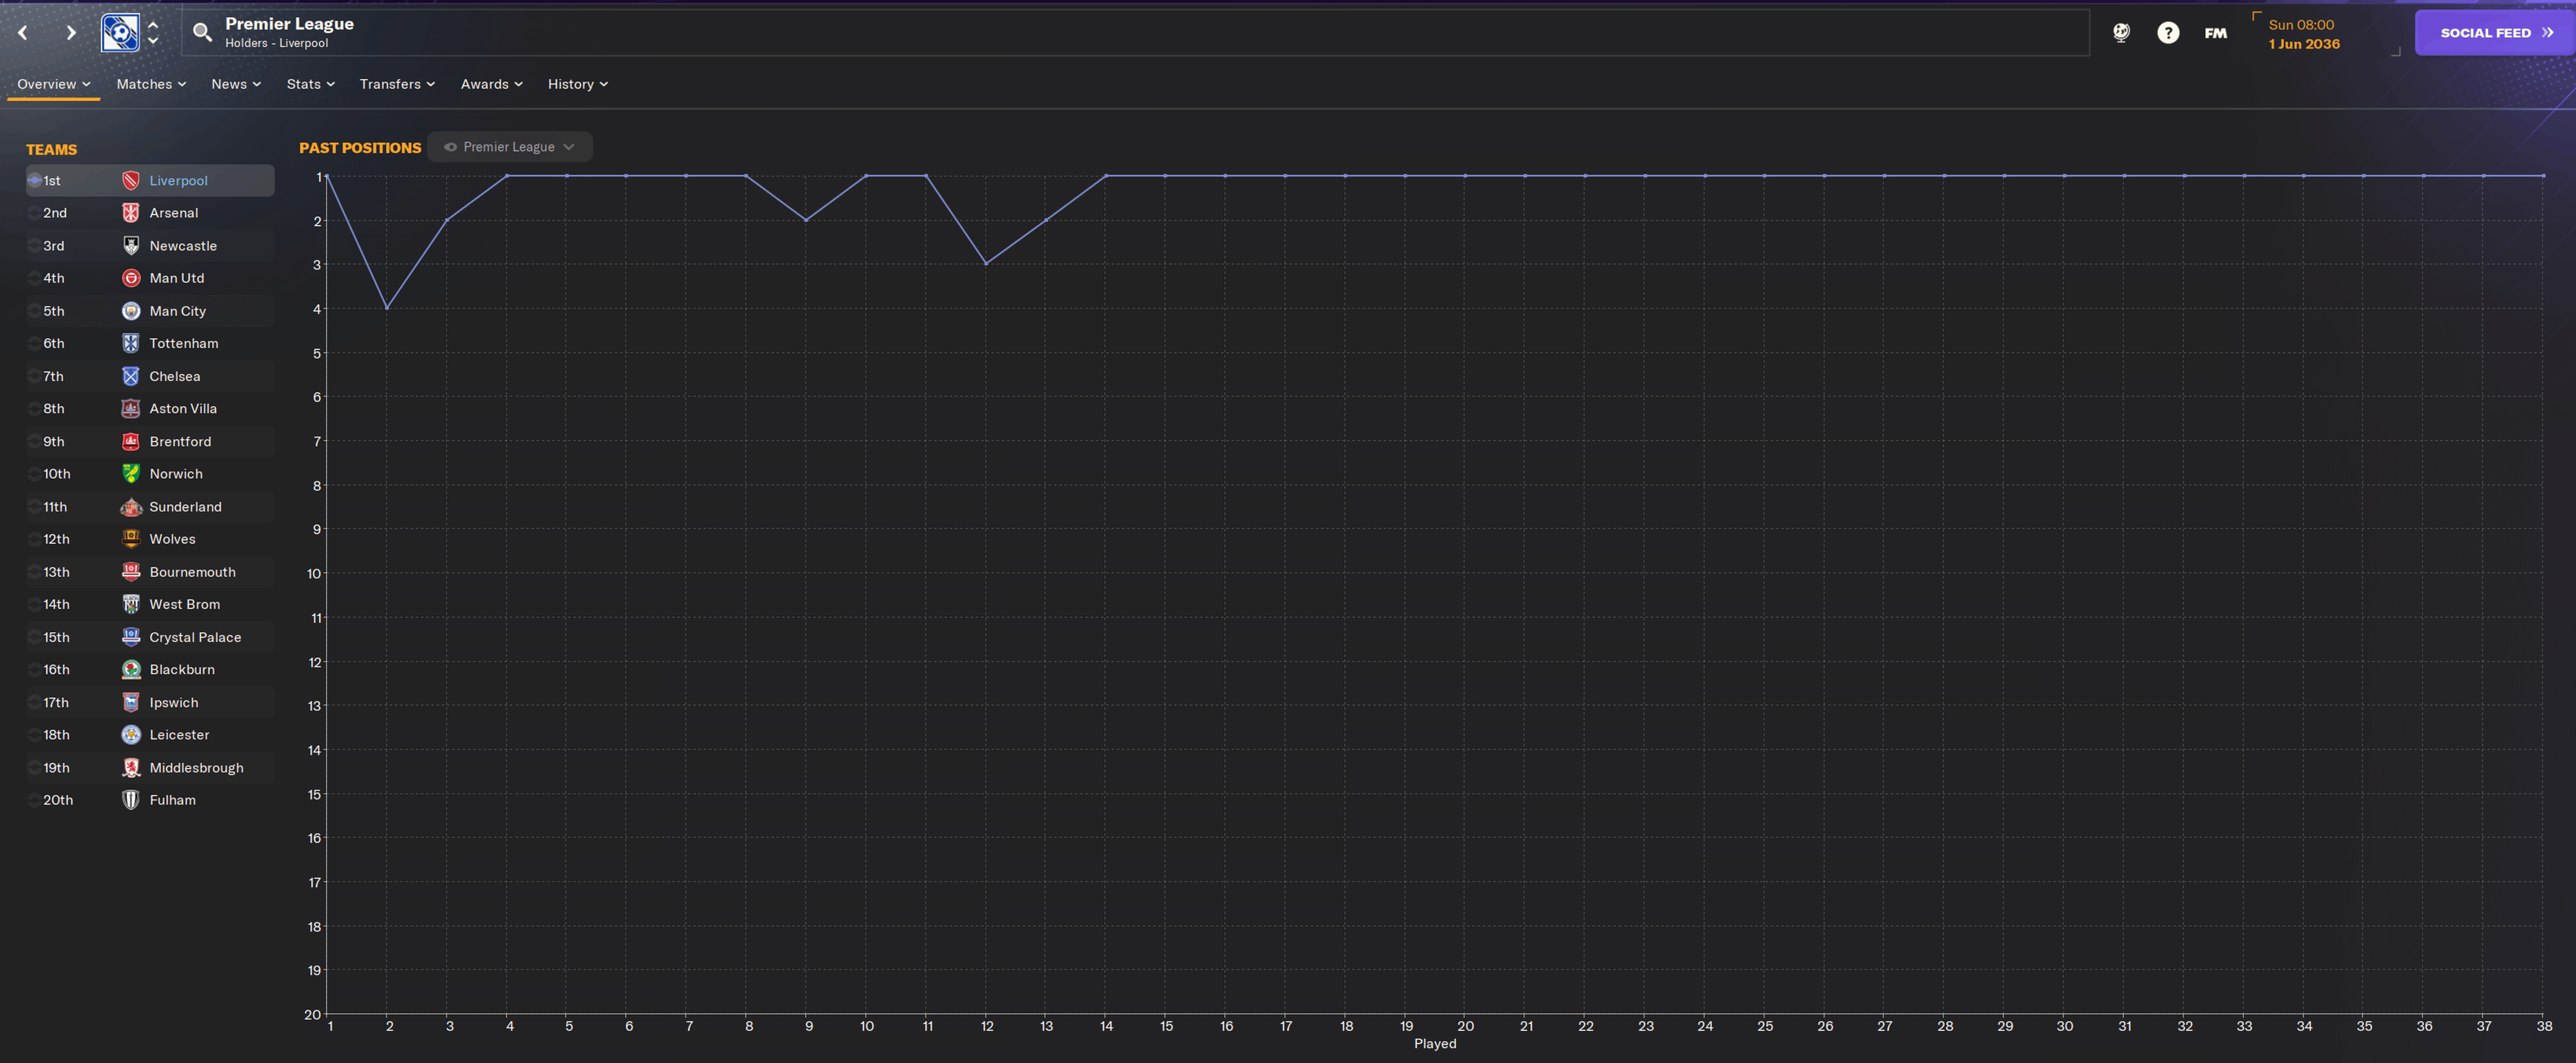Open the Fulham team link
Viewport: 2576px width, 1063px height.
pyautogui.click(x=172, y=800)
